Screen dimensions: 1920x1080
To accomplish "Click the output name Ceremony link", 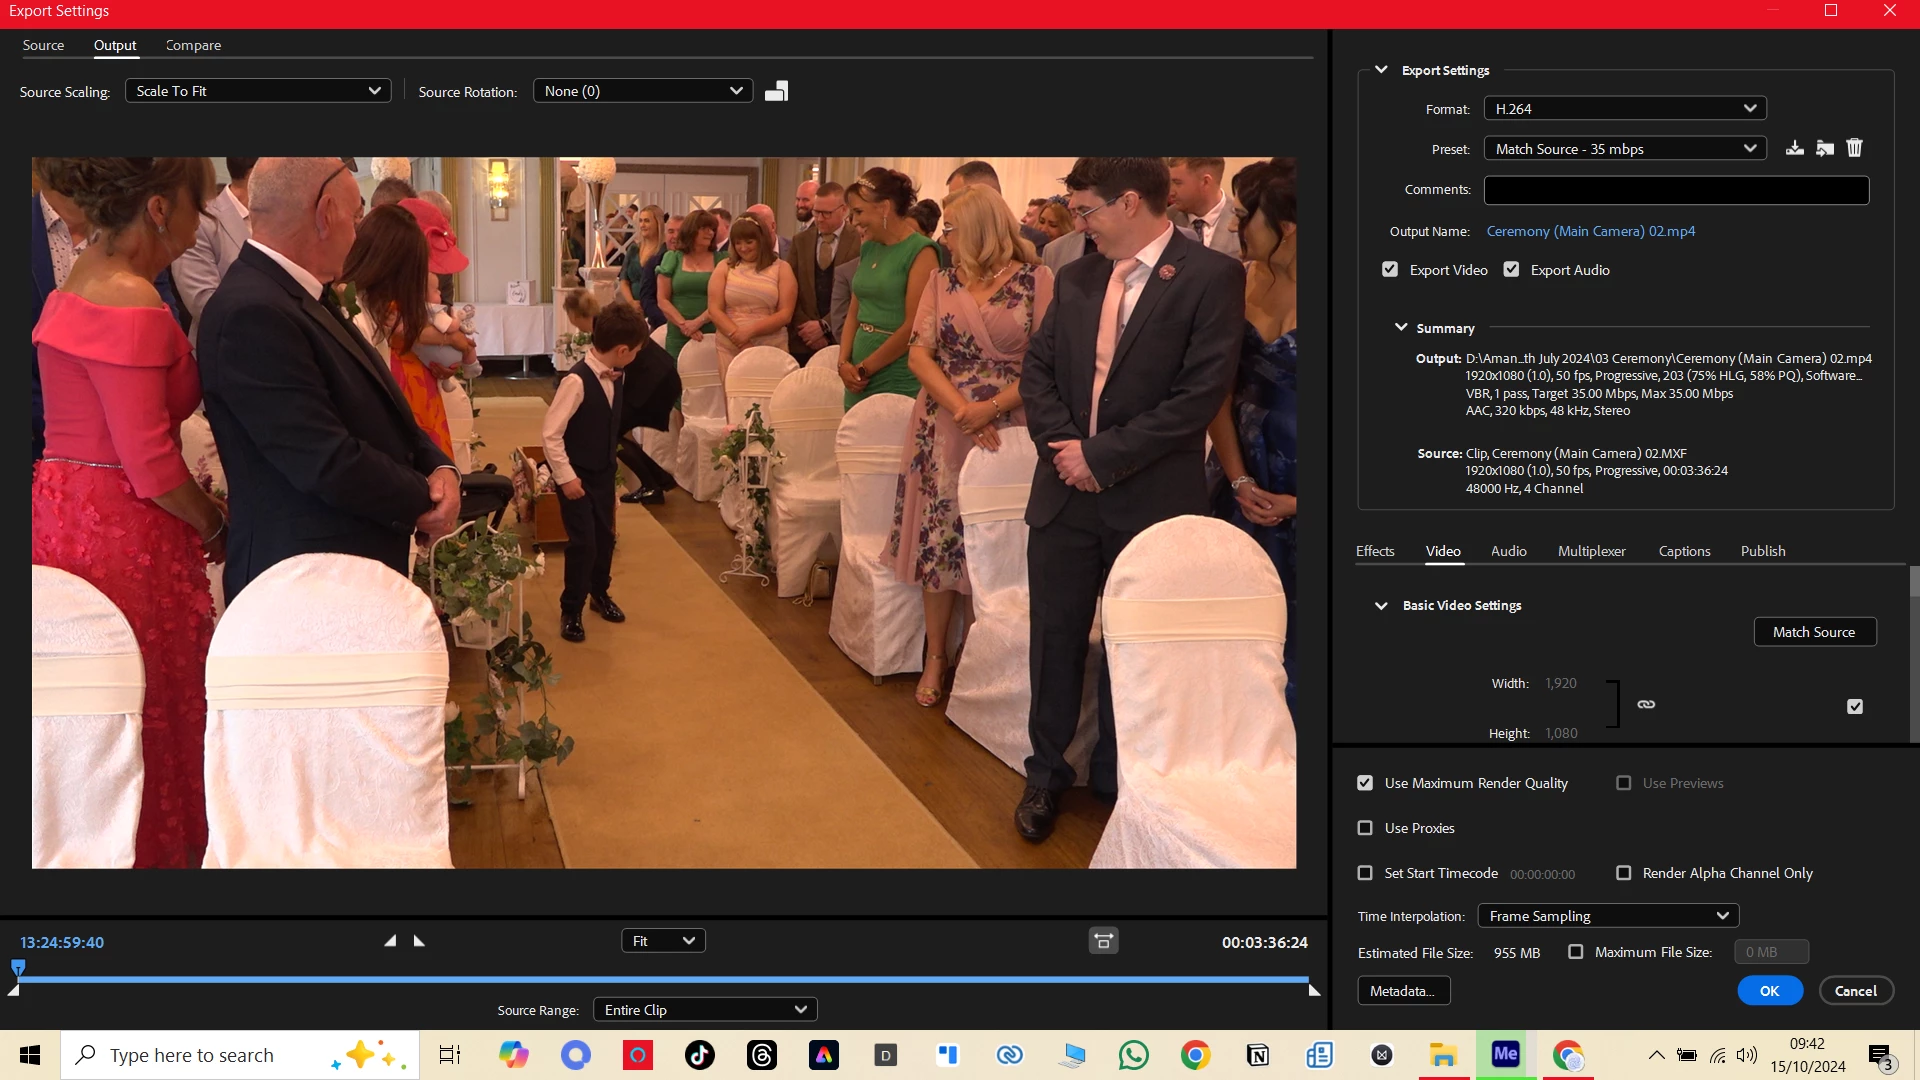I will point(1590,231).
